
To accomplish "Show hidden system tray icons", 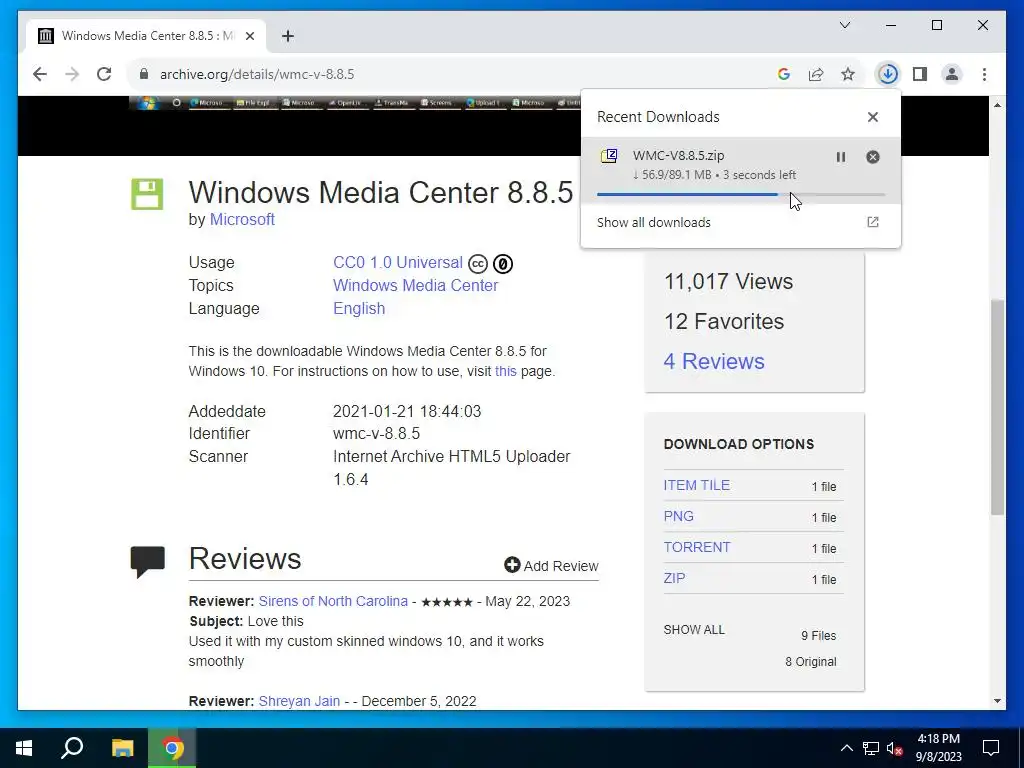I will click(846, 748).
